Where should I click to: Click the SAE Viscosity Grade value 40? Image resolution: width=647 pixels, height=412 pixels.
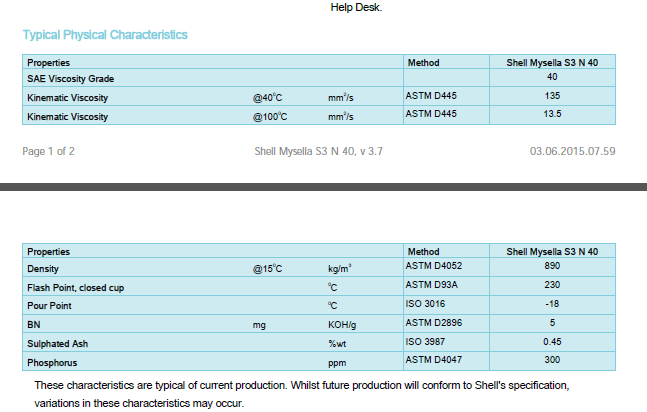click(x=552, y=77)
